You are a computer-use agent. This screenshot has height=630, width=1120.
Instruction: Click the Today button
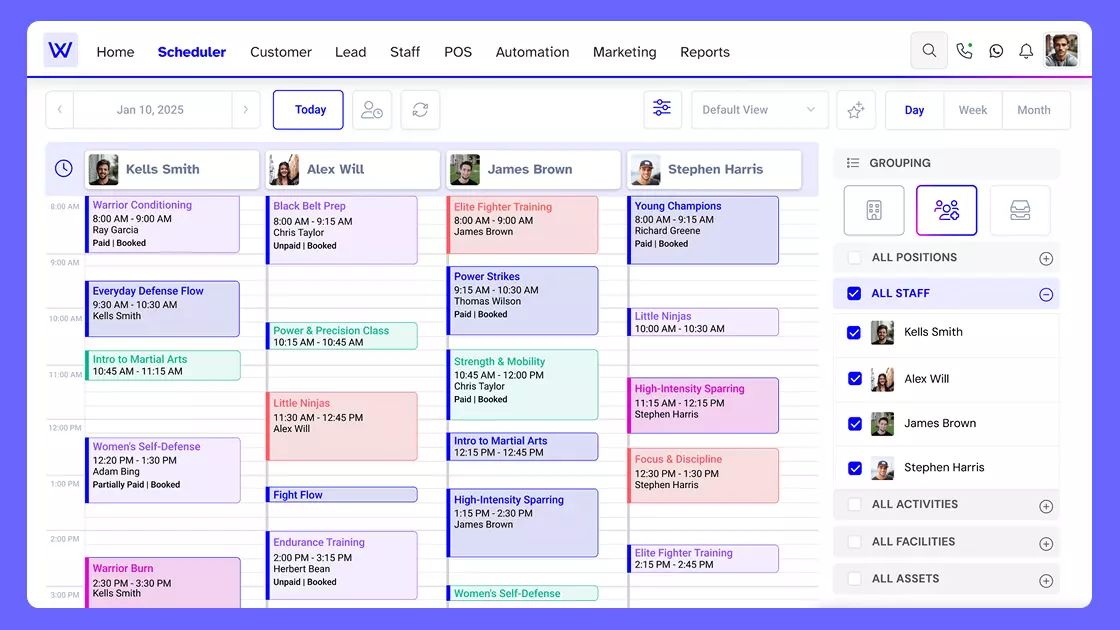[x=308, y=109]
